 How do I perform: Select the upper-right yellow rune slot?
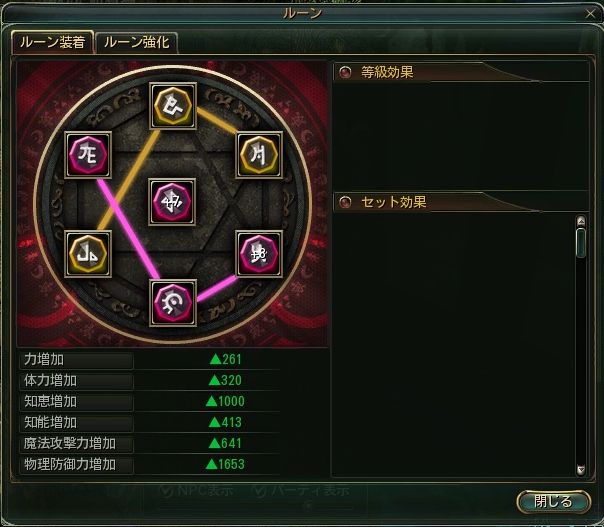point(259,155)
